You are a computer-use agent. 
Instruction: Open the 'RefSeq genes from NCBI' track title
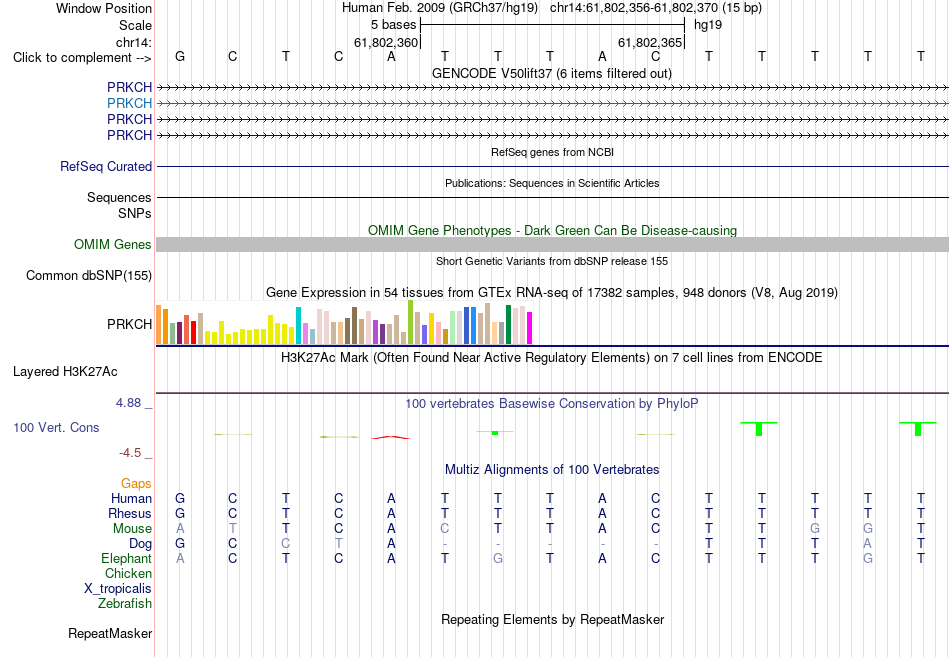[552, 152]
